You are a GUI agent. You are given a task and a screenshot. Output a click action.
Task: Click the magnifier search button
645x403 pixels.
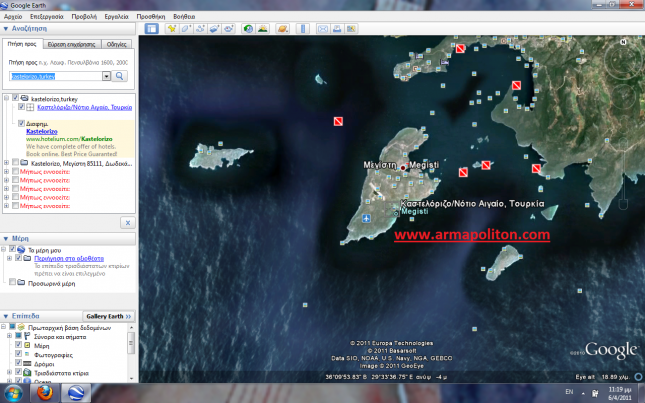[120, 76]
